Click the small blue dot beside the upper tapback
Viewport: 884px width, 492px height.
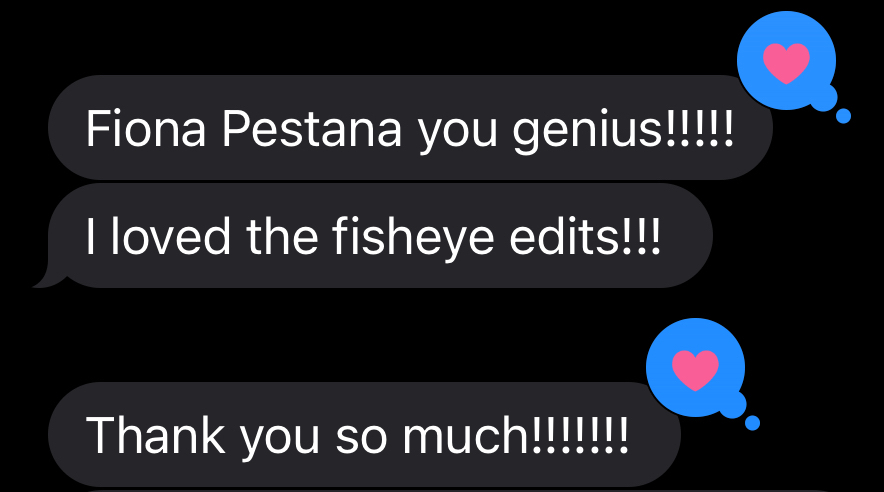pyautogui.click(x=843, y=117)
